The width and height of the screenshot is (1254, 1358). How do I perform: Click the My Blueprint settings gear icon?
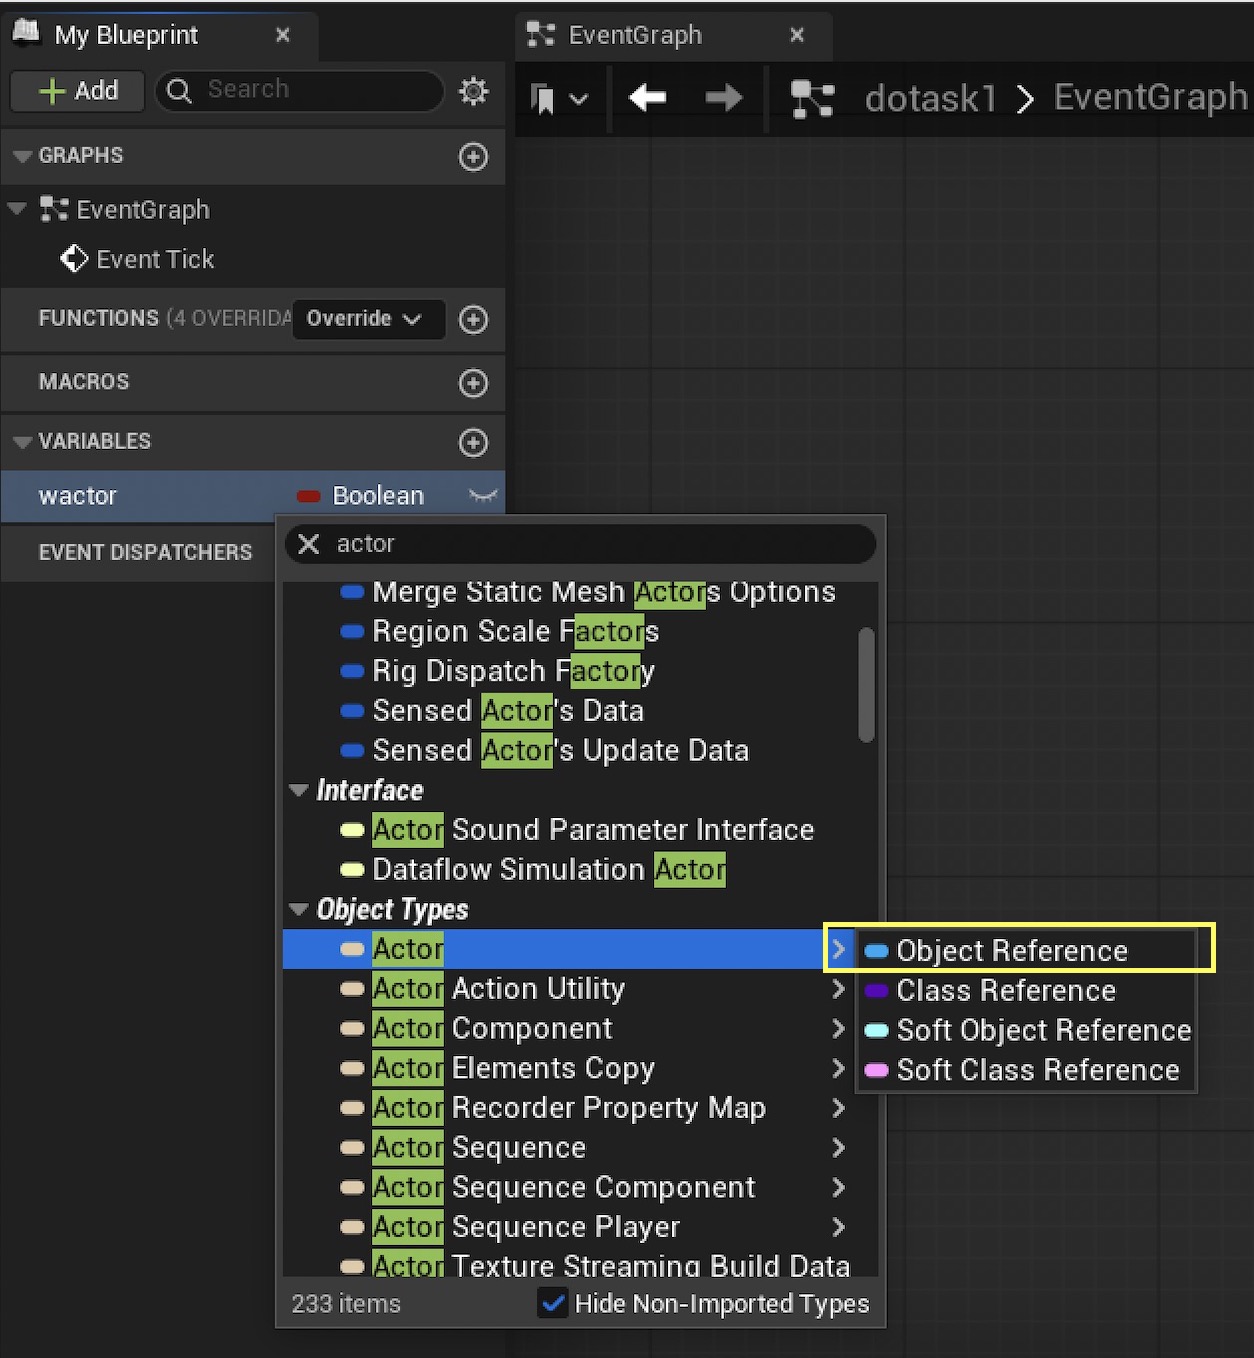473,91
